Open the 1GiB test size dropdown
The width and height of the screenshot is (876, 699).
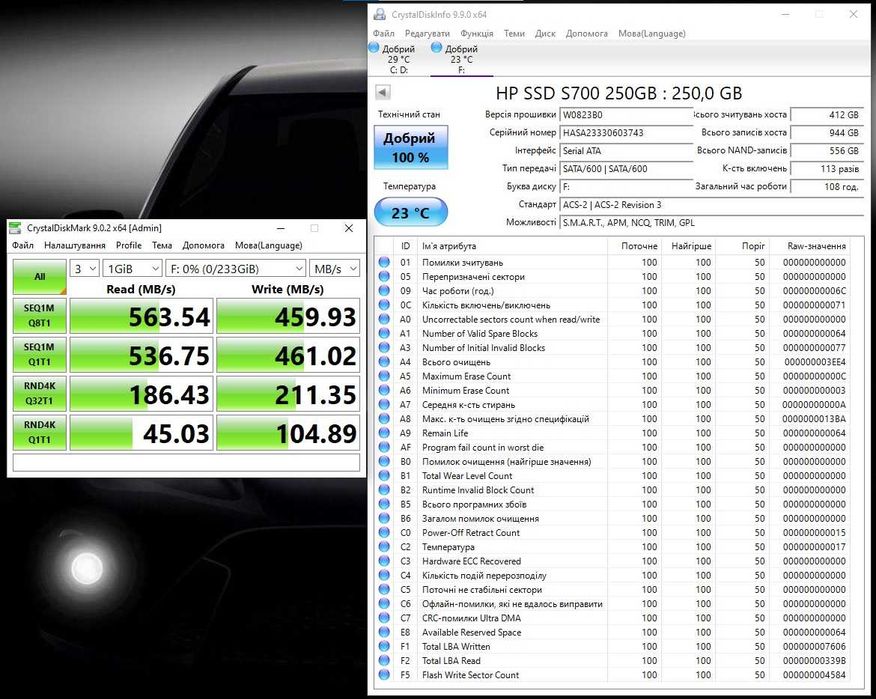[x=132, y=269]
